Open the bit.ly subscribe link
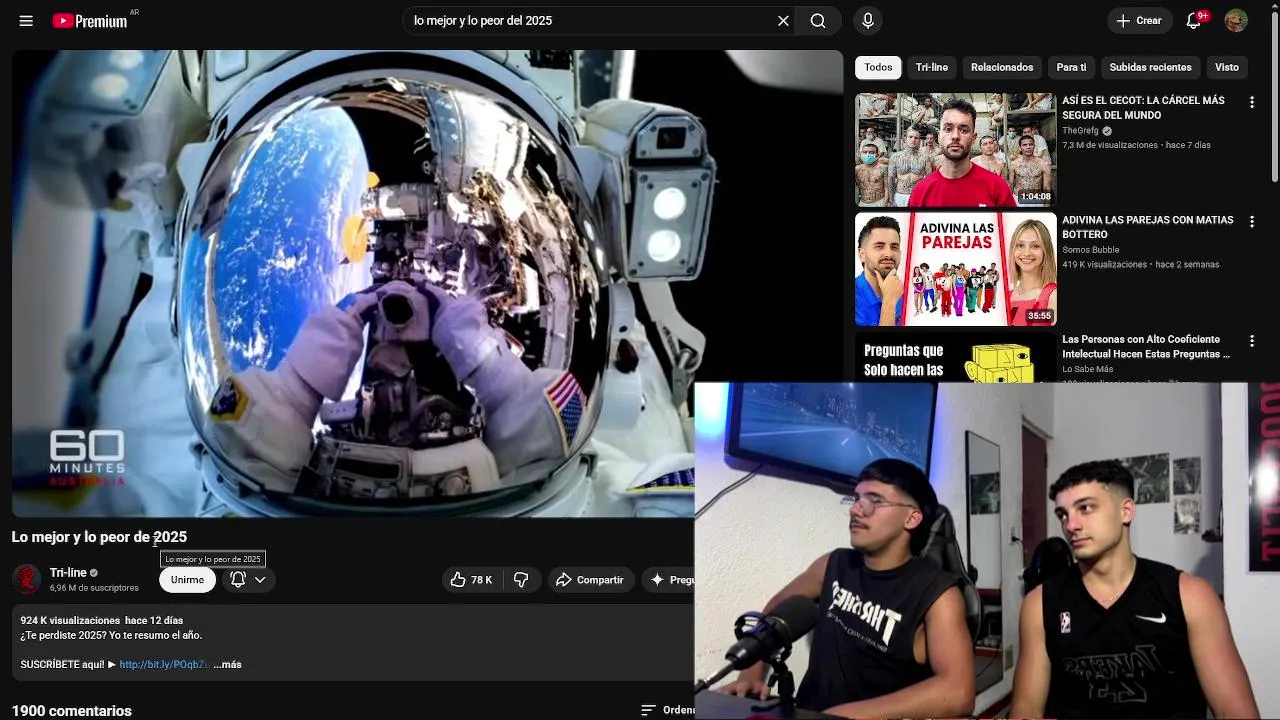 click(164, 664)
